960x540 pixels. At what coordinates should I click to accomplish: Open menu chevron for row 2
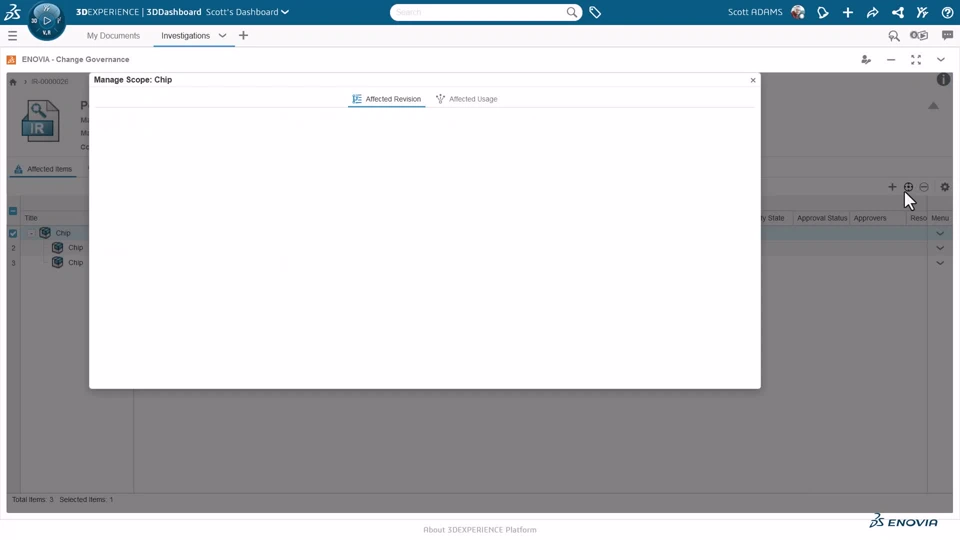pyautogui.click(x=940, y=248)
